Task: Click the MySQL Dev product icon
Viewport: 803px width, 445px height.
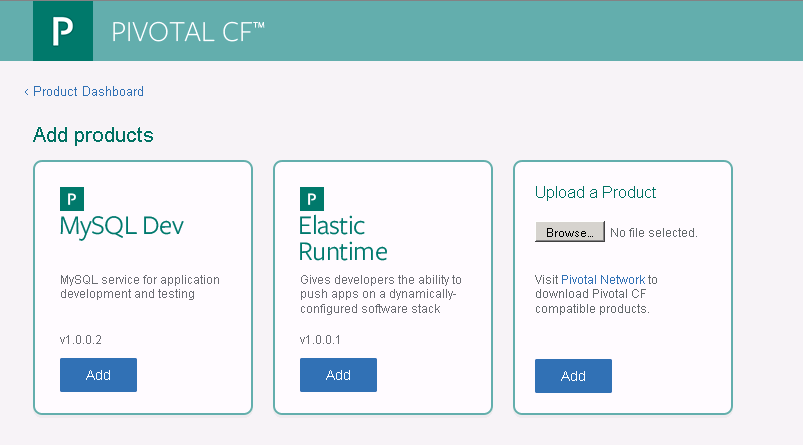Action: (x=71, y=198)
